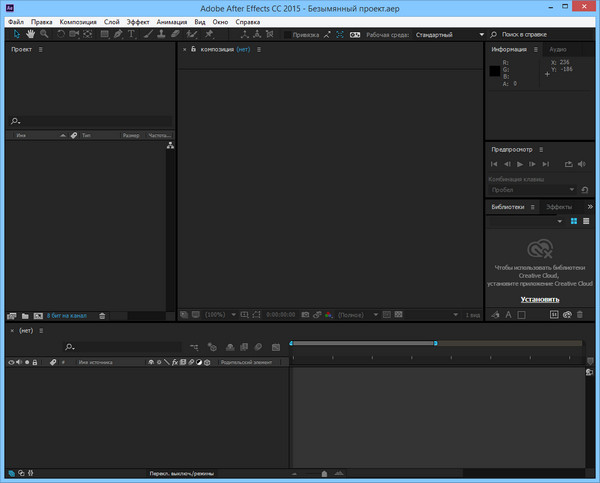Select the Zoom (magnifier) tool

point(44,34)
